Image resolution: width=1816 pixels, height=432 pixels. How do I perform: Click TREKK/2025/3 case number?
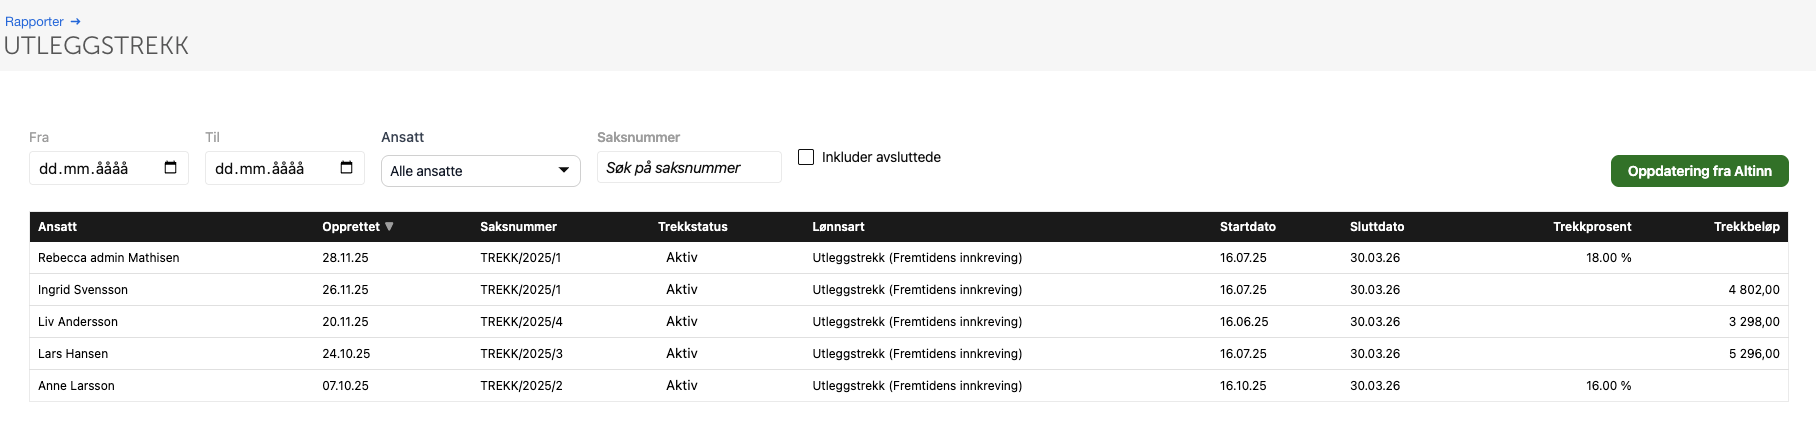(521, 354)
